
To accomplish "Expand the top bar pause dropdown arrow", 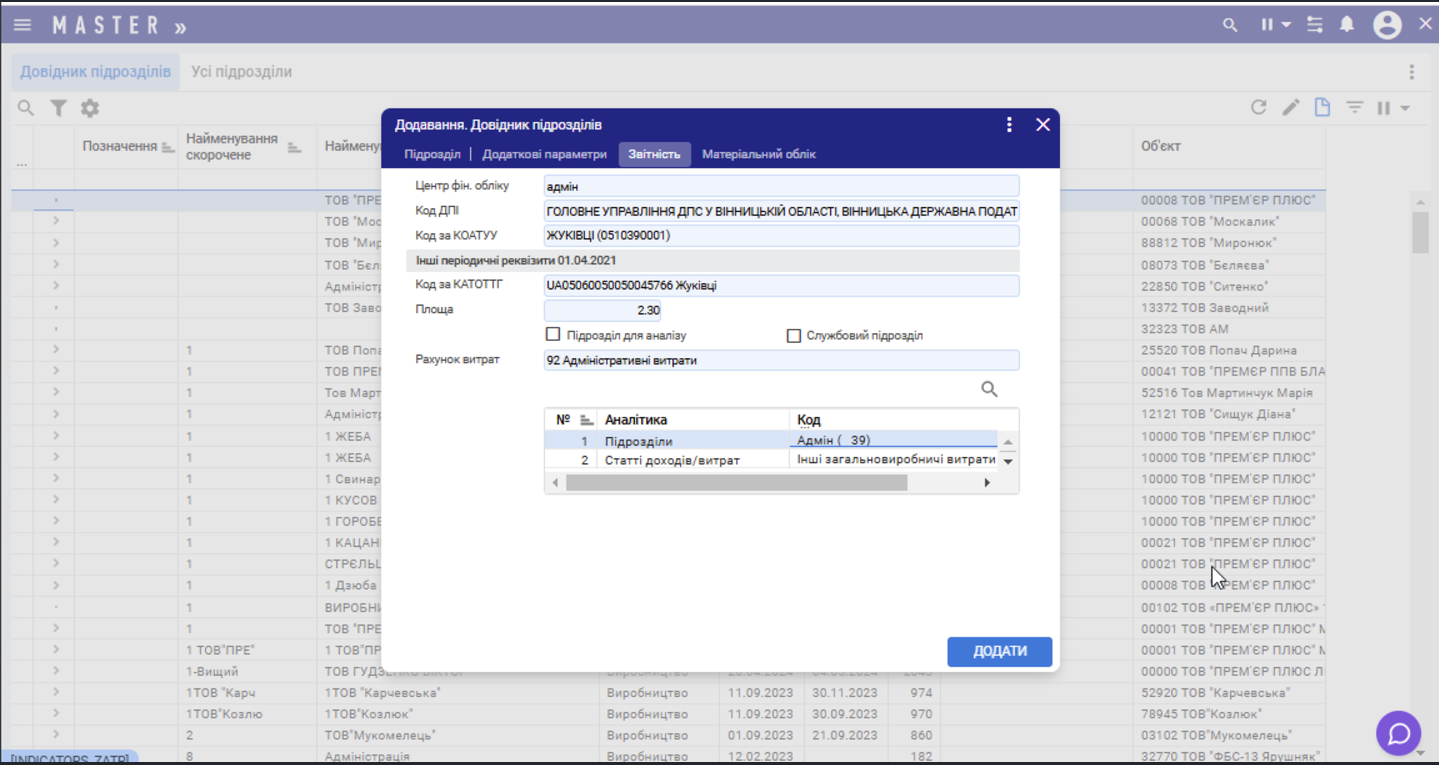I will [1287, 25].
